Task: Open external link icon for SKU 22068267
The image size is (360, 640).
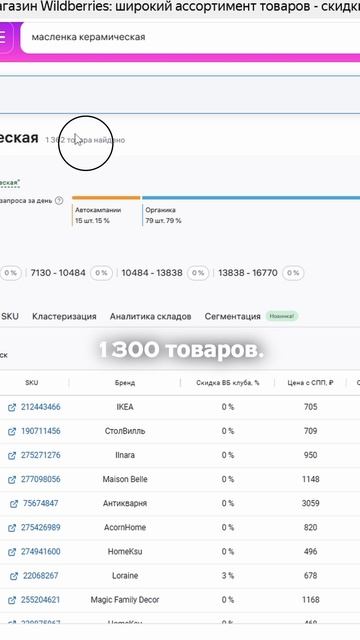Action: 14,576
